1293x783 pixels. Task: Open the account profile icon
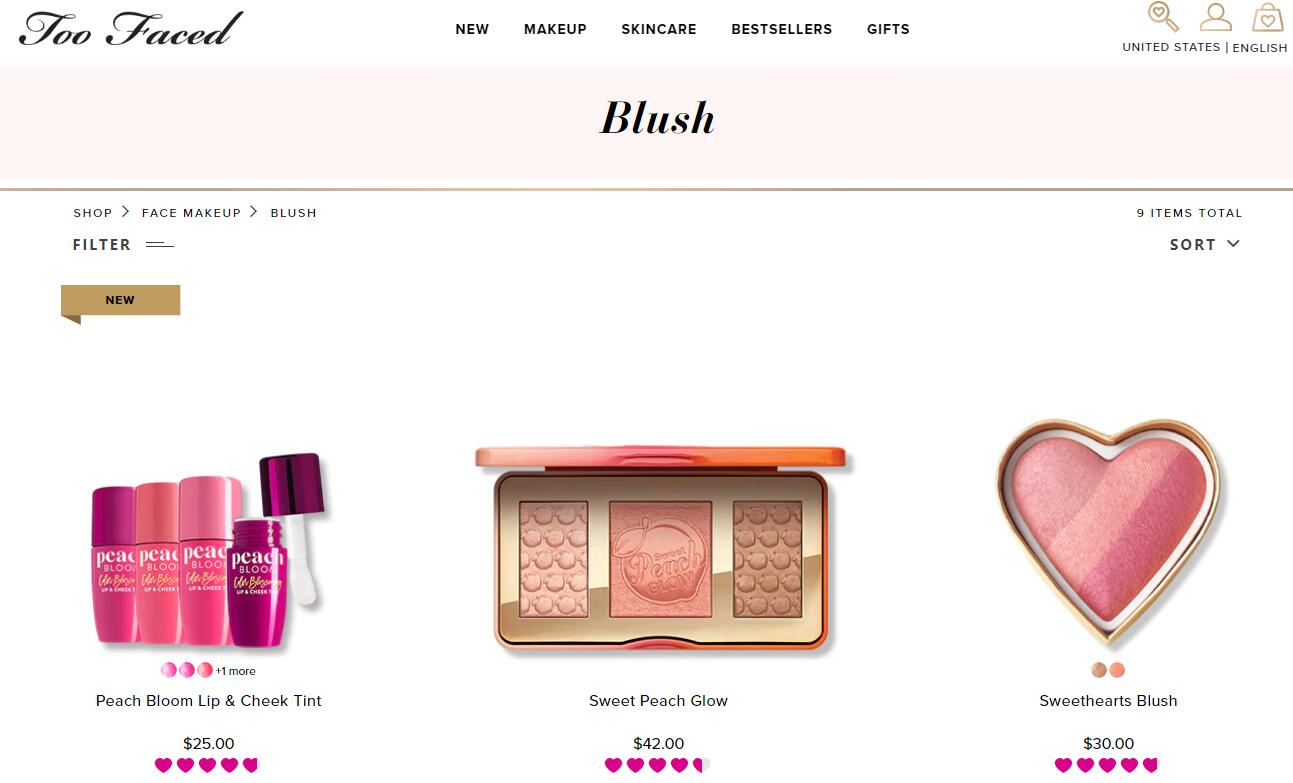[x=1216, y=17]
